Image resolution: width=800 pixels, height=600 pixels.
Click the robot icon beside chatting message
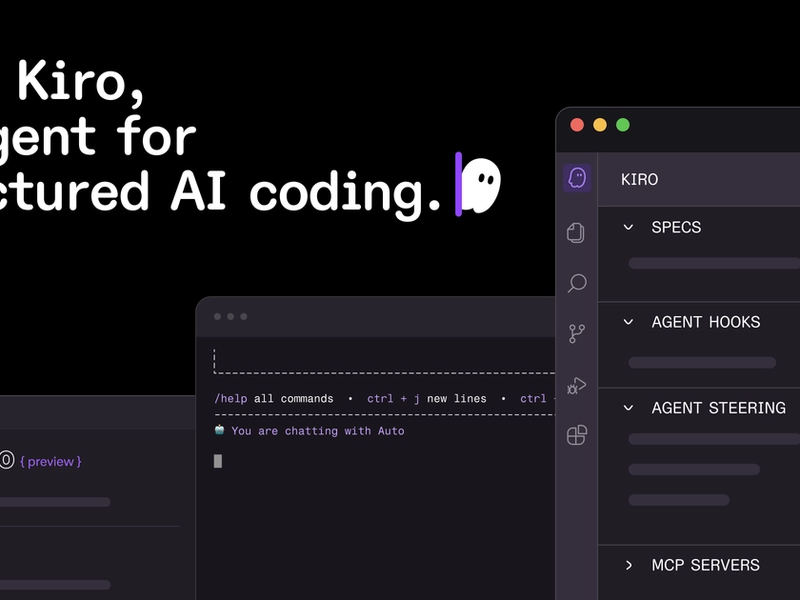219,430
